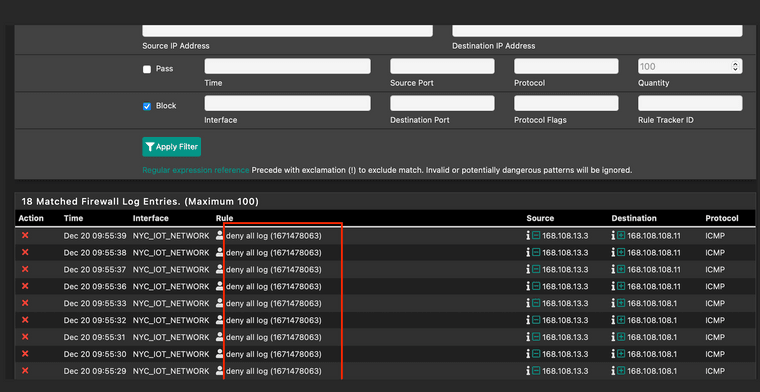Click source info icon in the 09:55:33 row
The width and height of the screenshot is (760, 392).
[528, 304]
